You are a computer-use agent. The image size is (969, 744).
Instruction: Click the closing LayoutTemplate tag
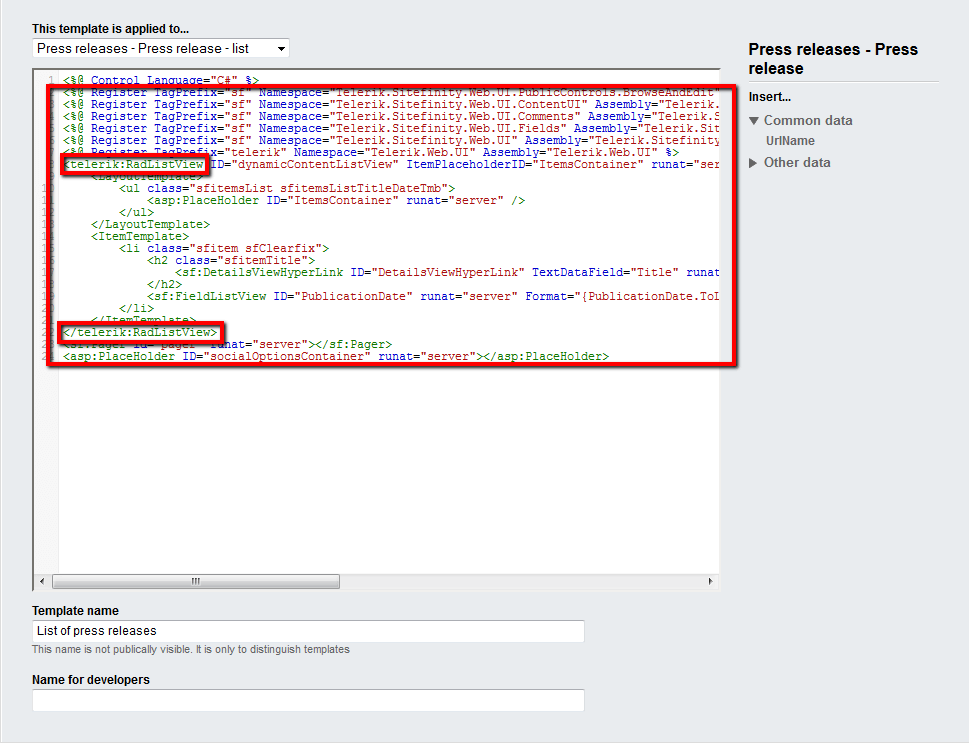tap(150, 224)
